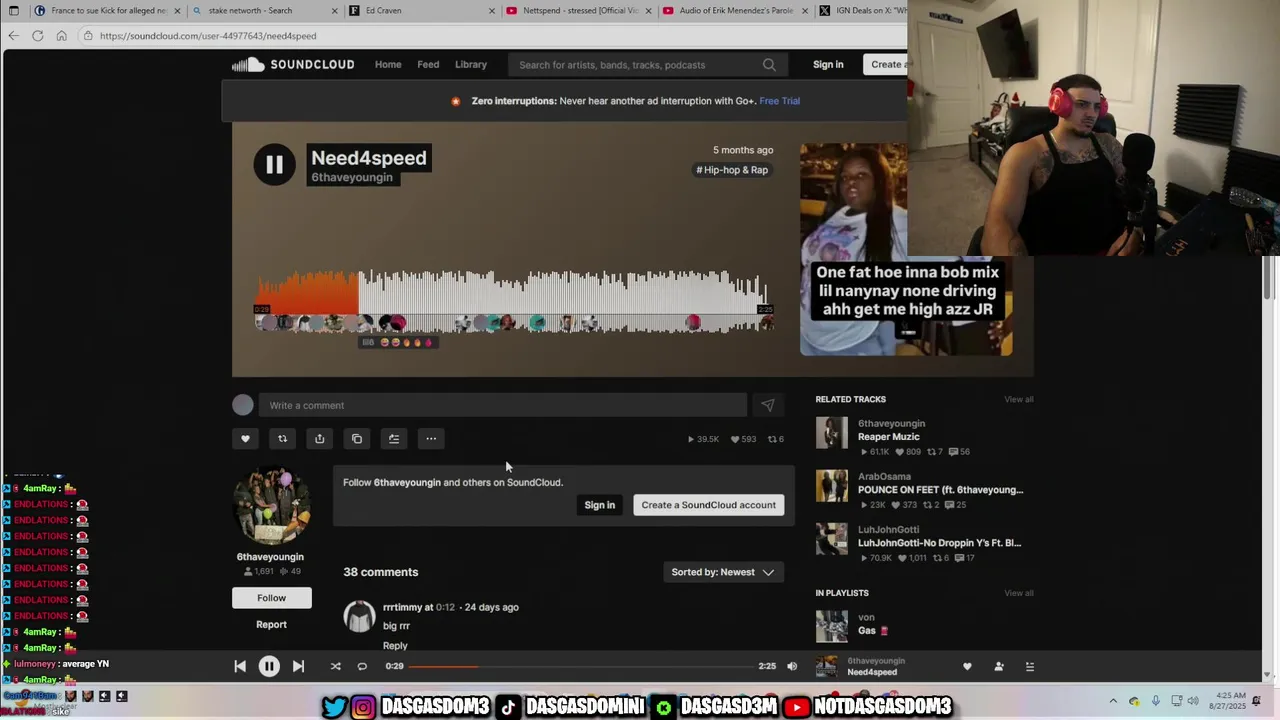This screenshot has width=1280, height=720.
Task: Open the Go+ Free Trial link
Action: [779, 101]
